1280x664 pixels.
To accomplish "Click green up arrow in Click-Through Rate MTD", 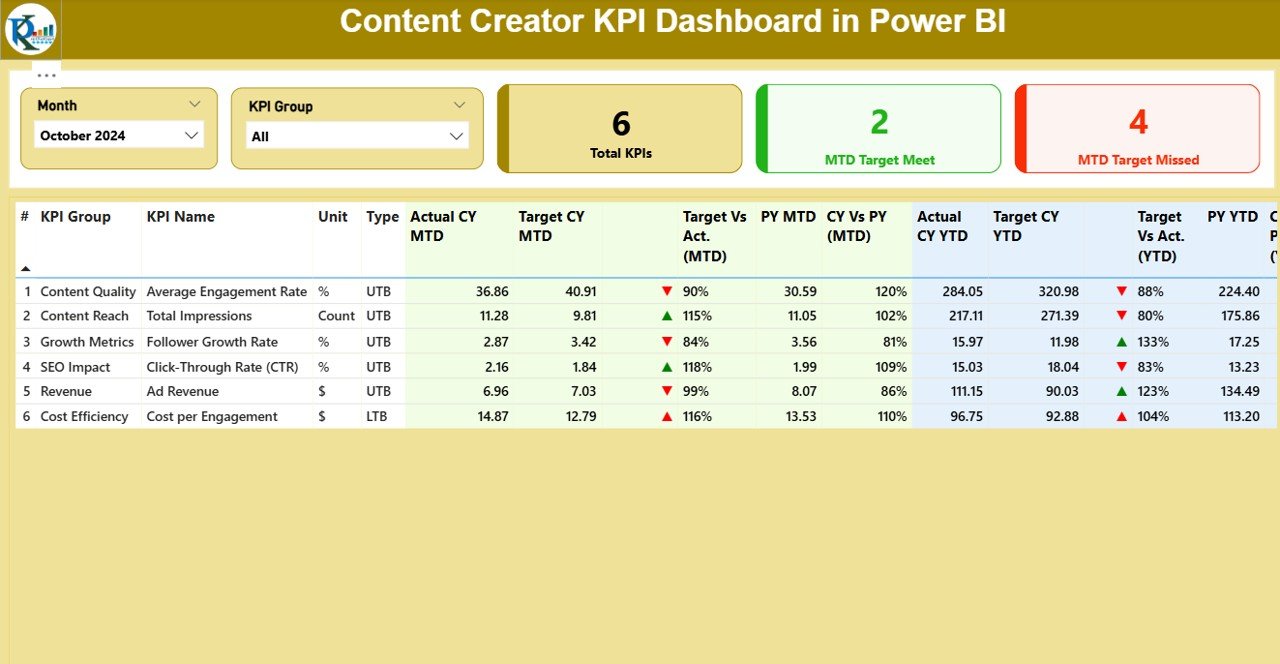I will click(x=667, y=367).
